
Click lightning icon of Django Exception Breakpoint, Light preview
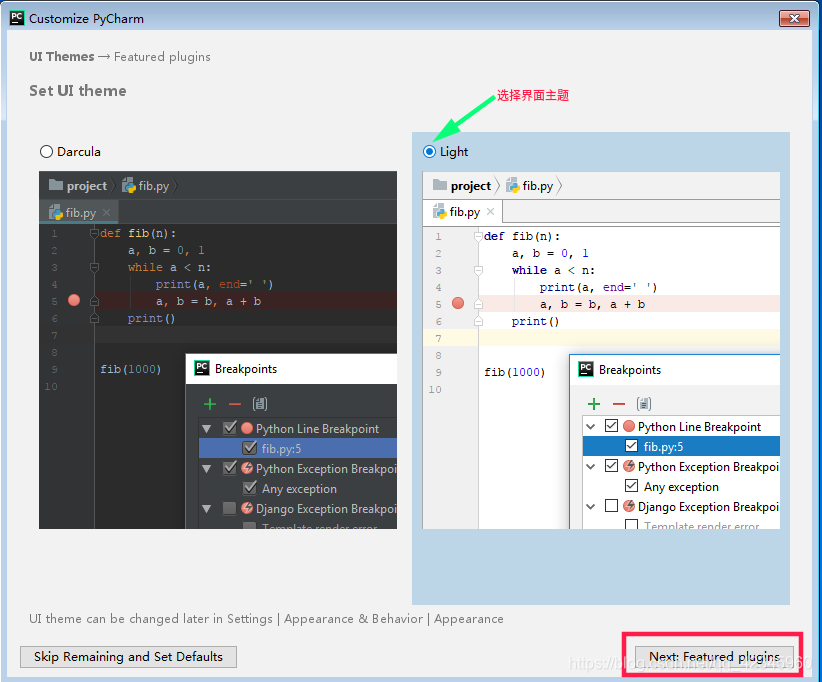pyautogui.click(x=629, y=506)
